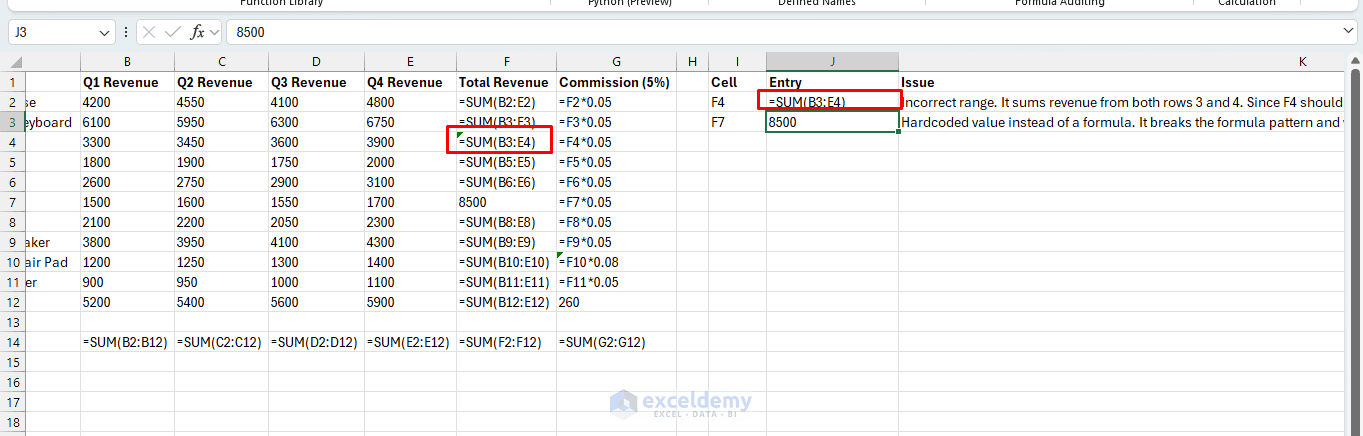Select row 18 header
Screen dimensions: 1363x436
click(14, 422)
